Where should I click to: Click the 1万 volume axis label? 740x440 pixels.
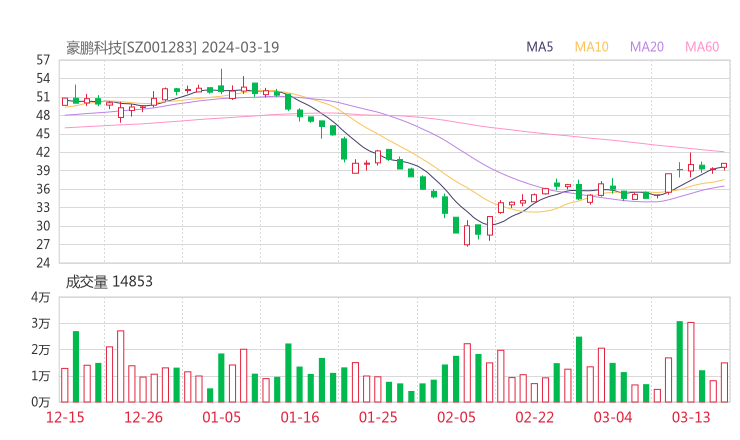(41, 376)
